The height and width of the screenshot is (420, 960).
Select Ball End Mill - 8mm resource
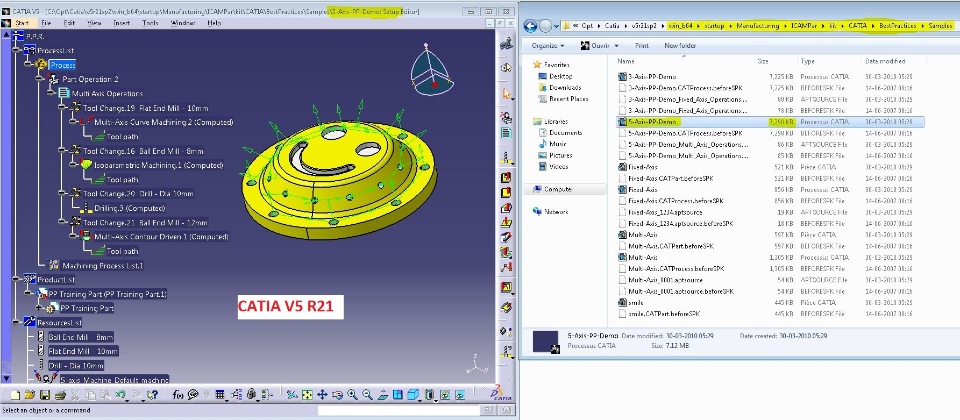tap(80, 337)
